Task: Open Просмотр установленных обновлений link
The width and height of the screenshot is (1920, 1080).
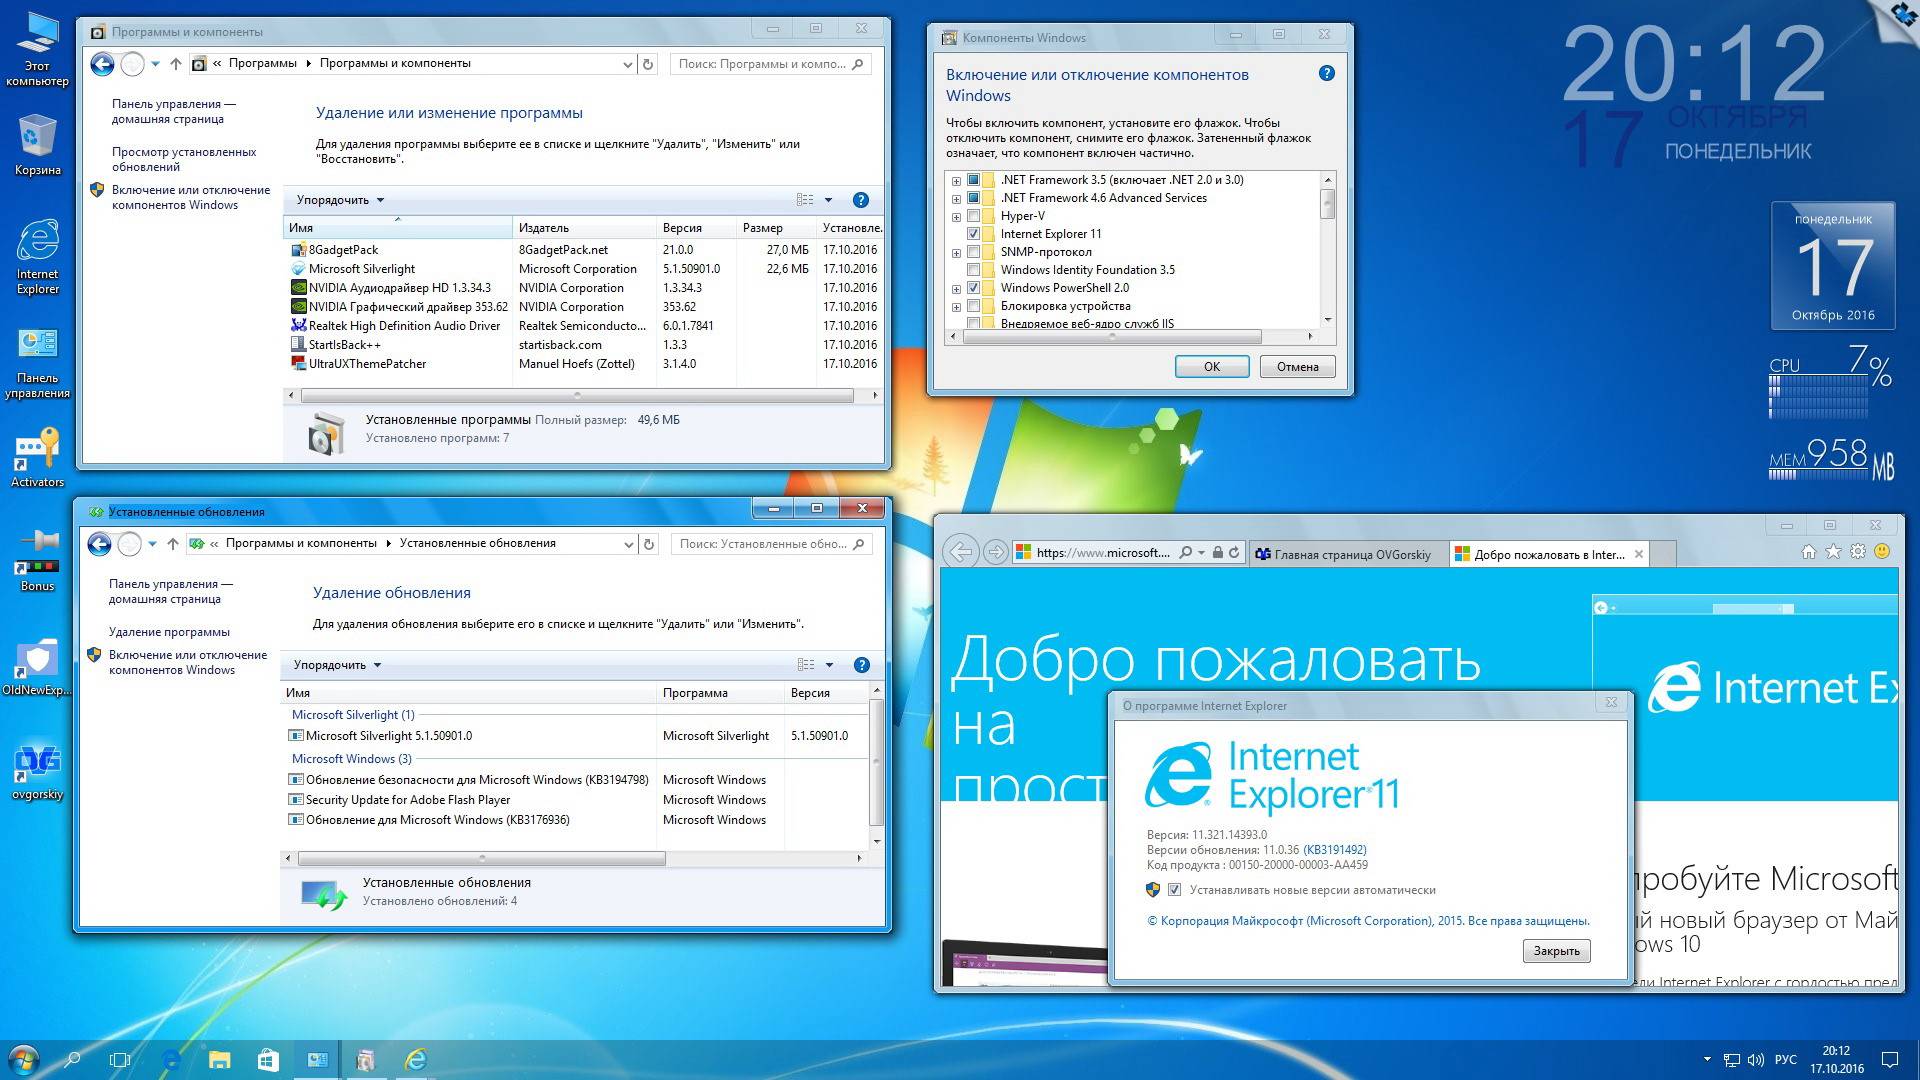Action: 184,160
